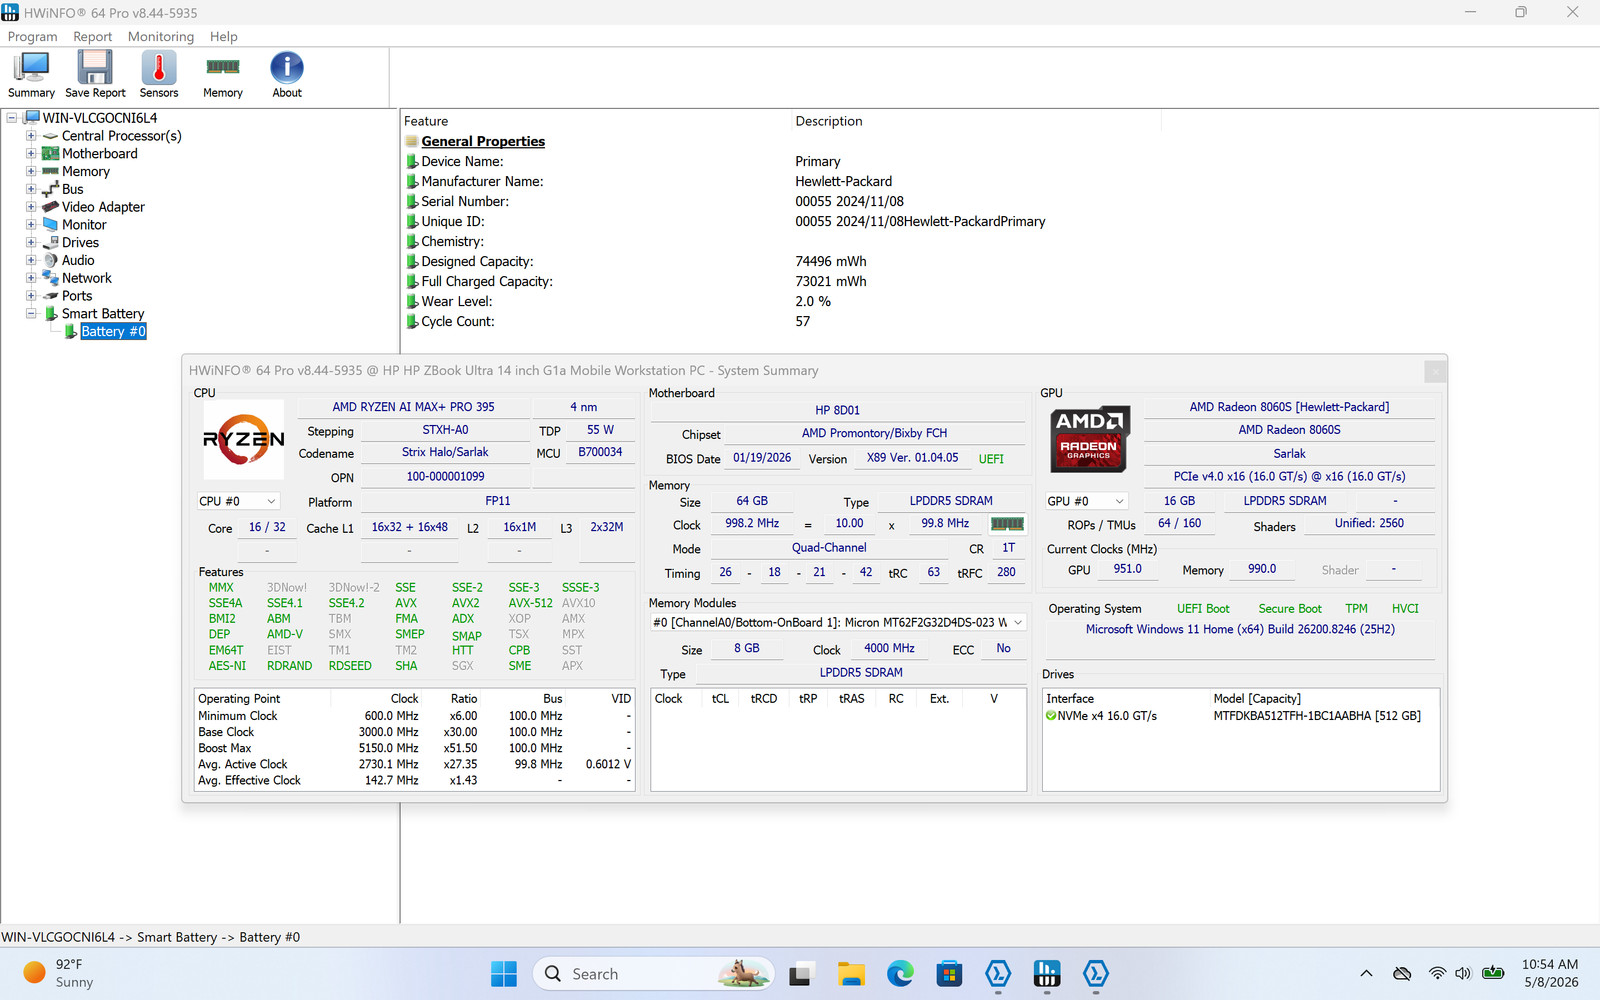The width and height of the screenshot is (1600, 1000).
Task: Launch Microsoft Edge from the taskbar
Action: (900, 974)
